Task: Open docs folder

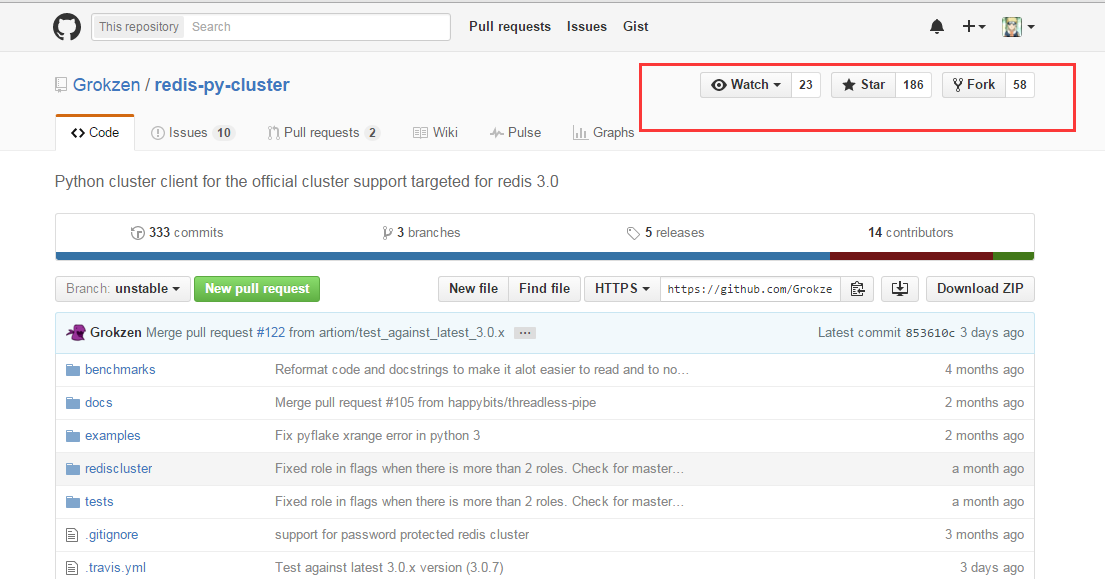Action: point(99,403)
